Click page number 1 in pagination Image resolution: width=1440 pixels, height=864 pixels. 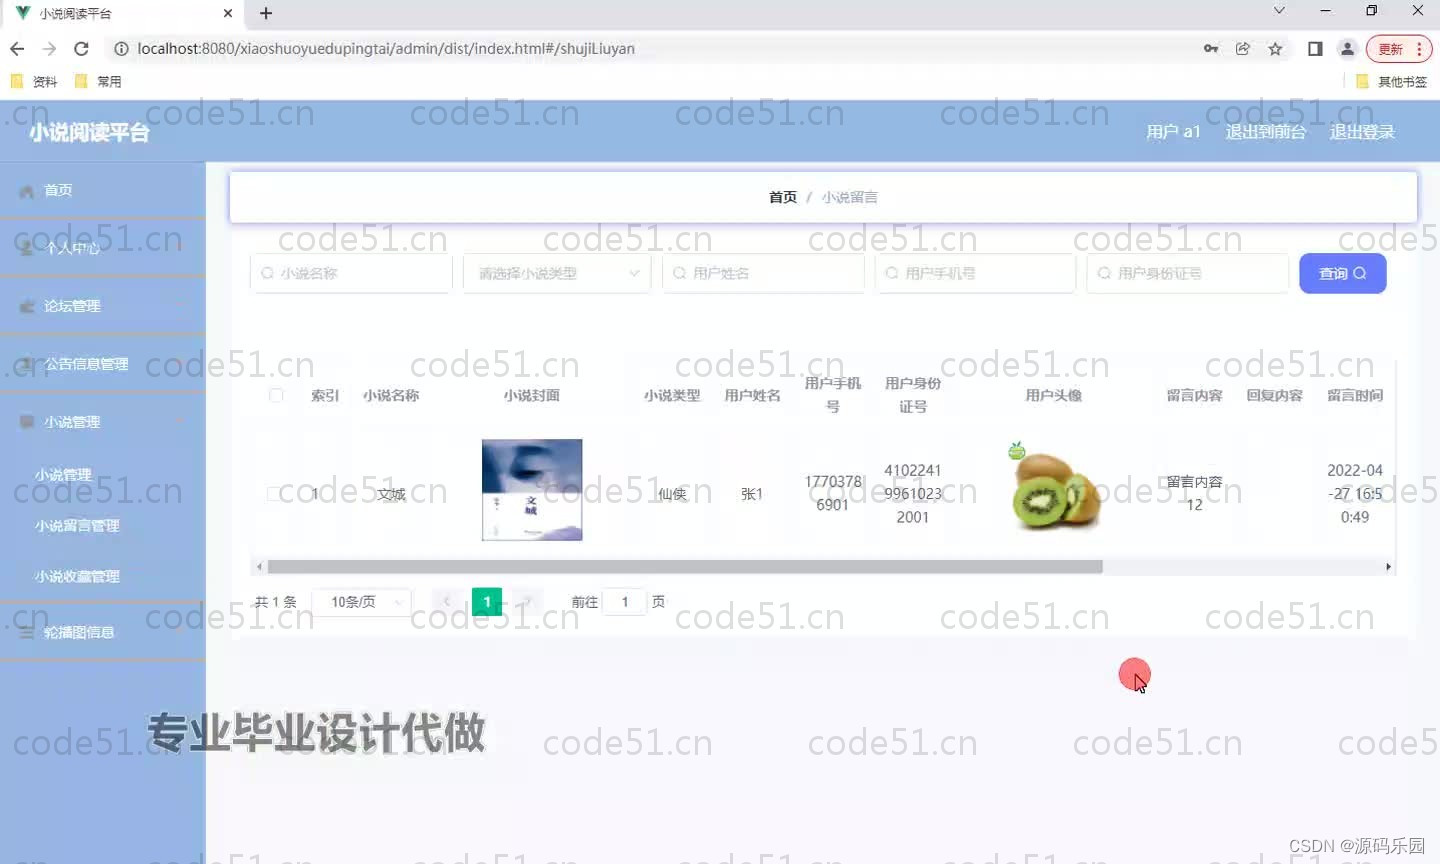[486, 601]
